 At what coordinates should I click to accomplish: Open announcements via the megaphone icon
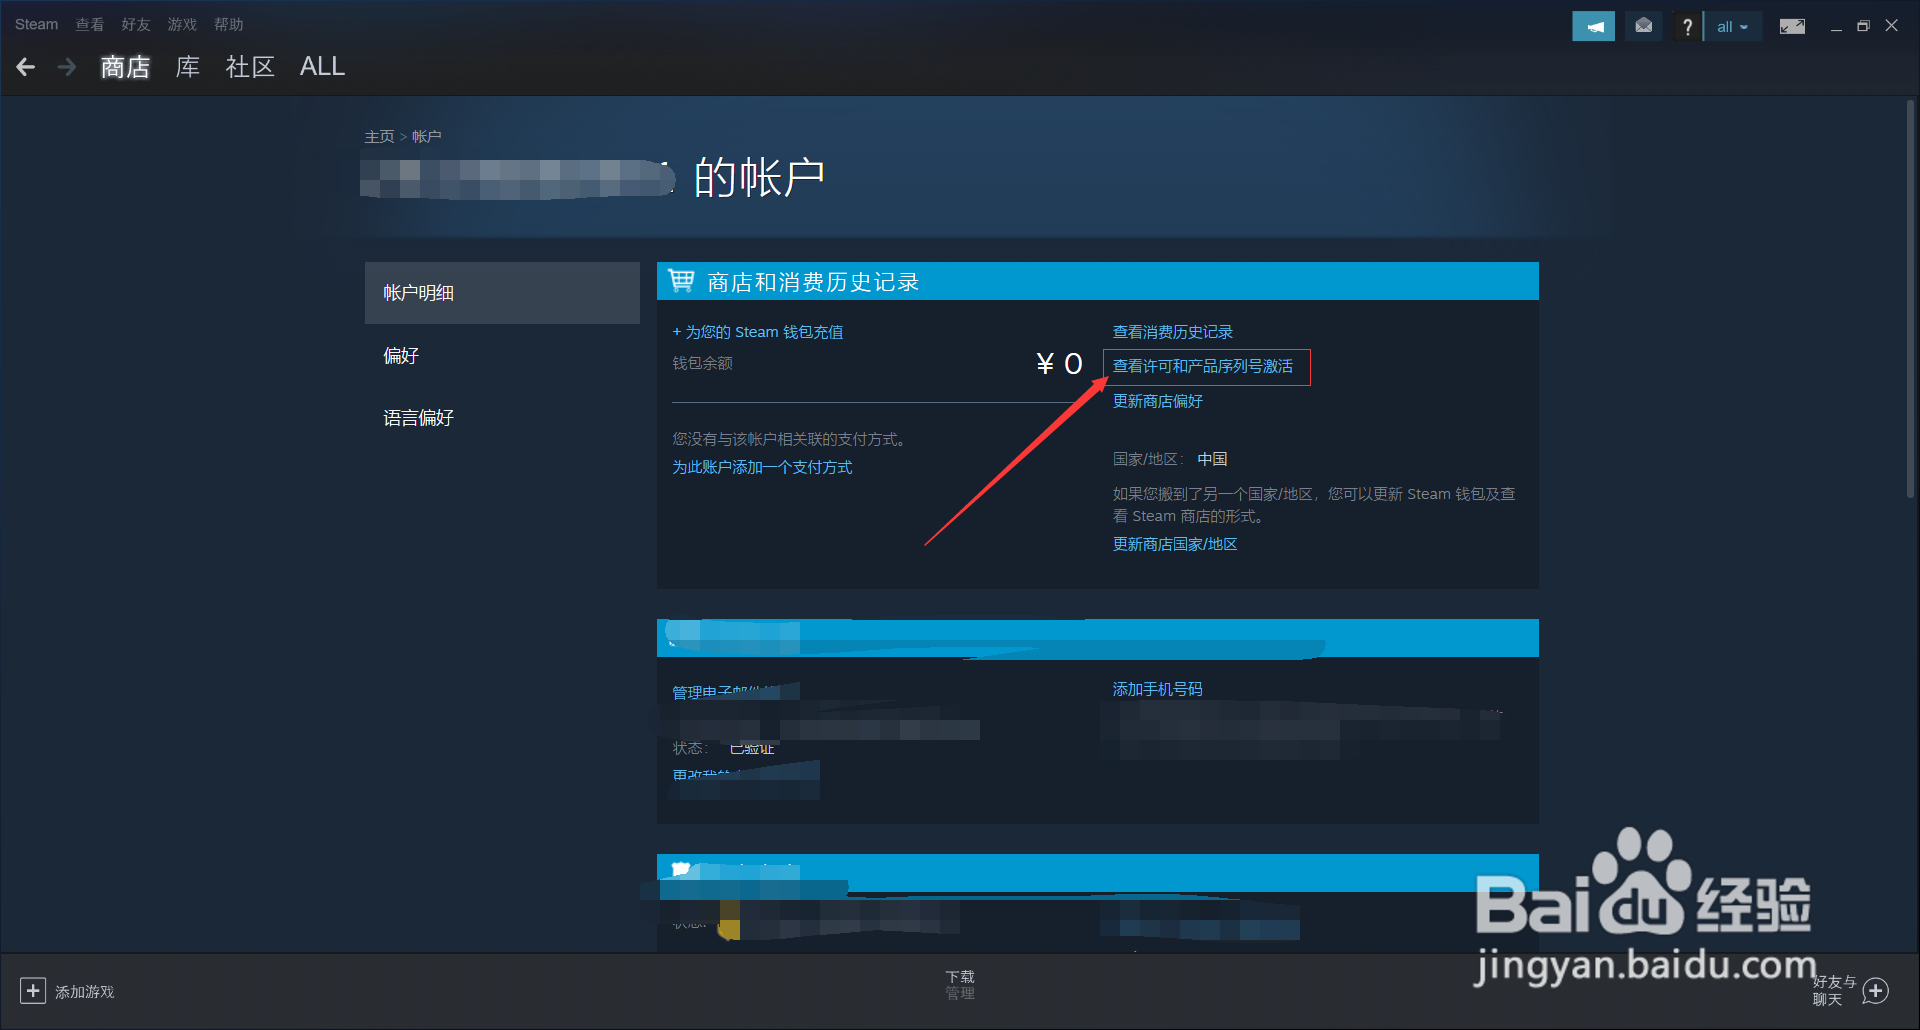[1593, 25]
